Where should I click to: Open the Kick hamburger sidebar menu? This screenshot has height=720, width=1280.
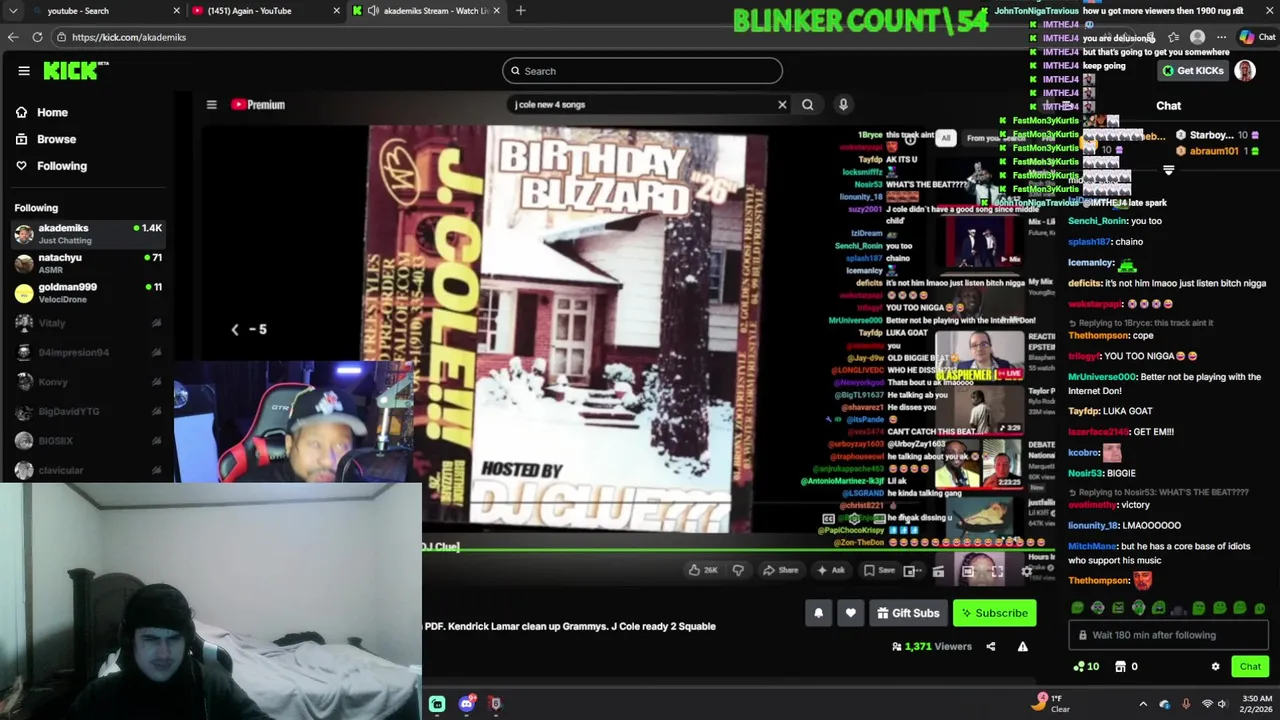[x=24, y=71]
